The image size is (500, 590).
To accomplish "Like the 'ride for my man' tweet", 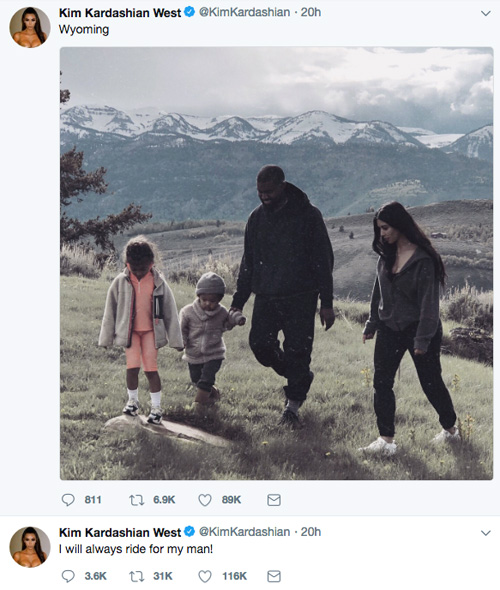I will click(x=205, y=576).
